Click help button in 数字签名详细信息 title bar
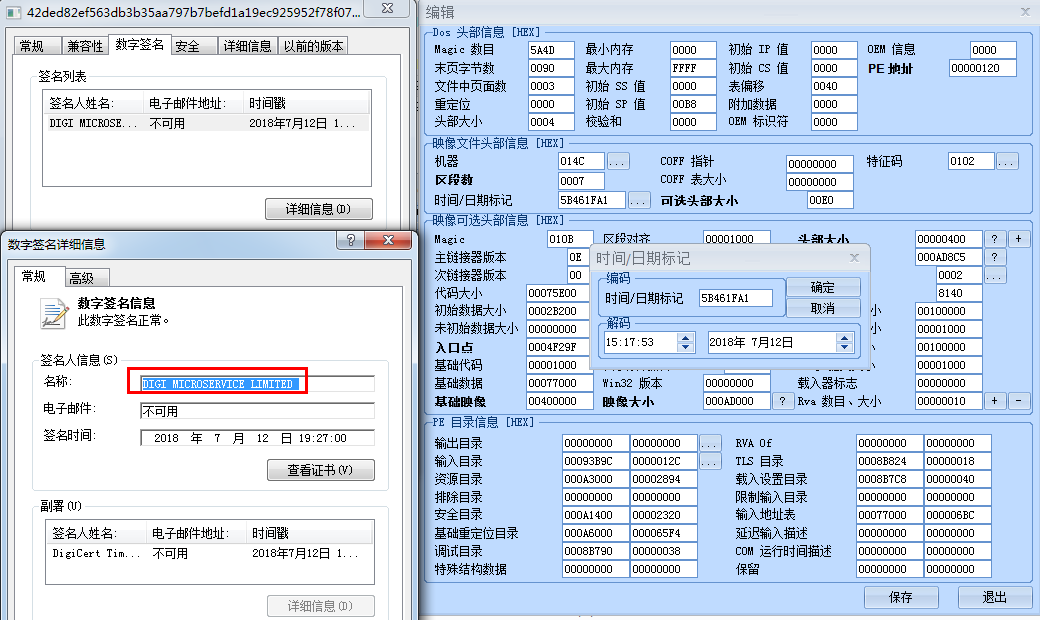 pos(351,242)
